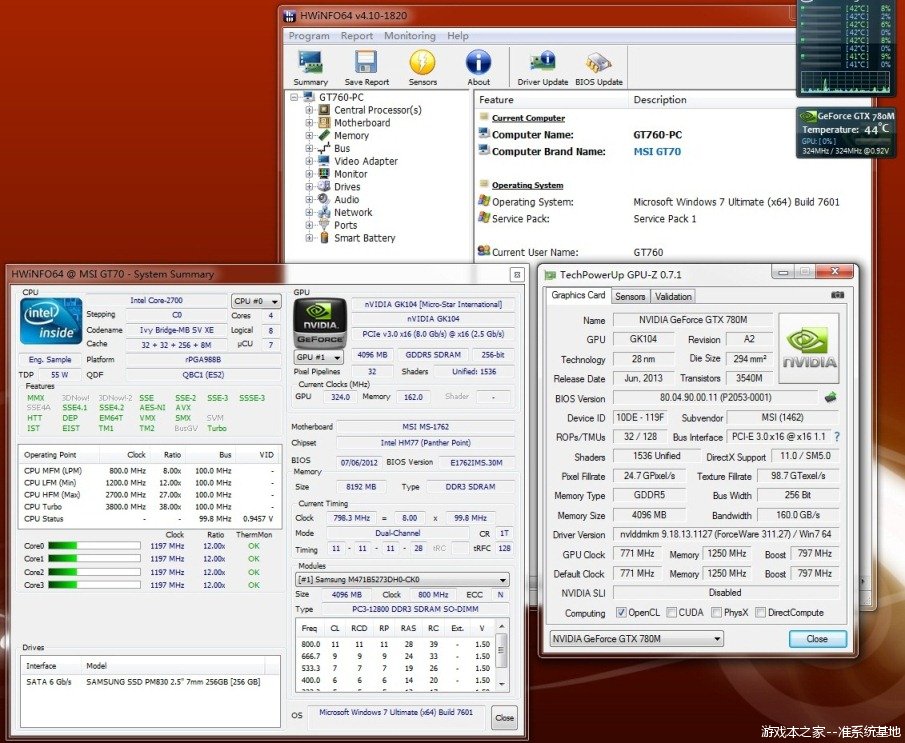Toggle the DirectCompute checkbox in GPU-Z
Viewport: 905px width, 743px height.
pos(761,612)
